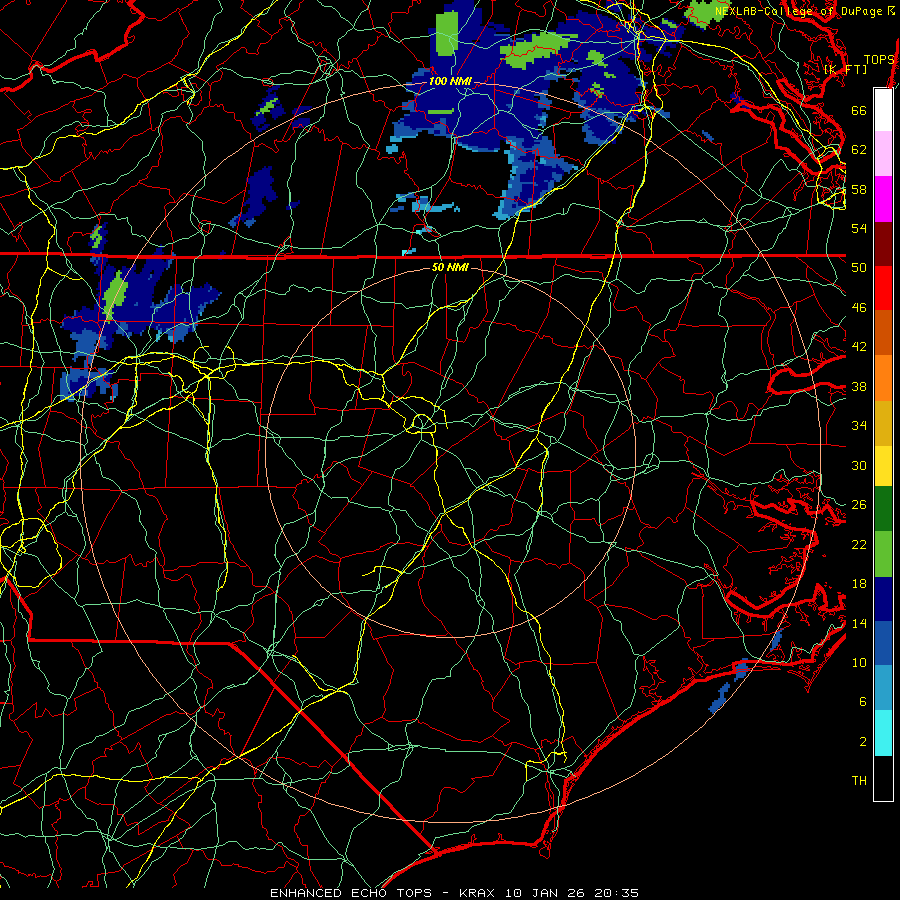This screenshot has height=900, width=900.
Task: Click the light pink 62 kft legend swatch
Action: pyautogui.click(x=883, y=154)
